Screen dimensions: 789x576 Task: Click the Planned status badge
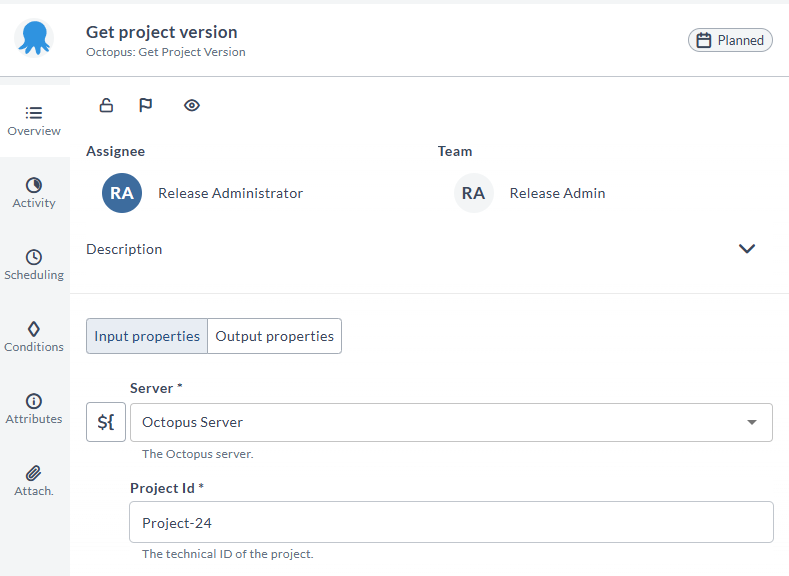[x=730, y=40]
